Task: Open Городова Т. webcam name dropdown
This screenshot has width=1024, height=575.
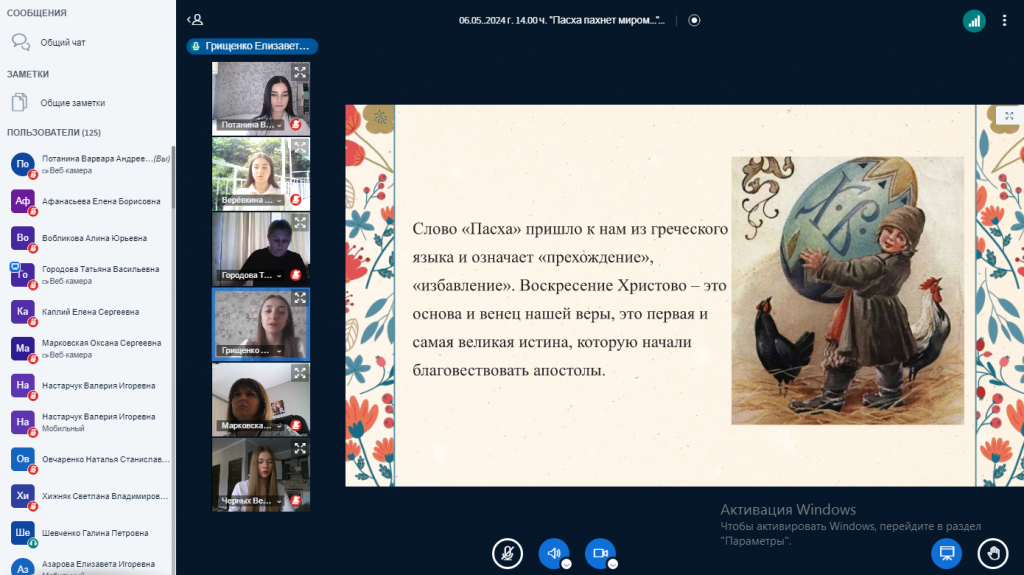Action: point(251,275)
